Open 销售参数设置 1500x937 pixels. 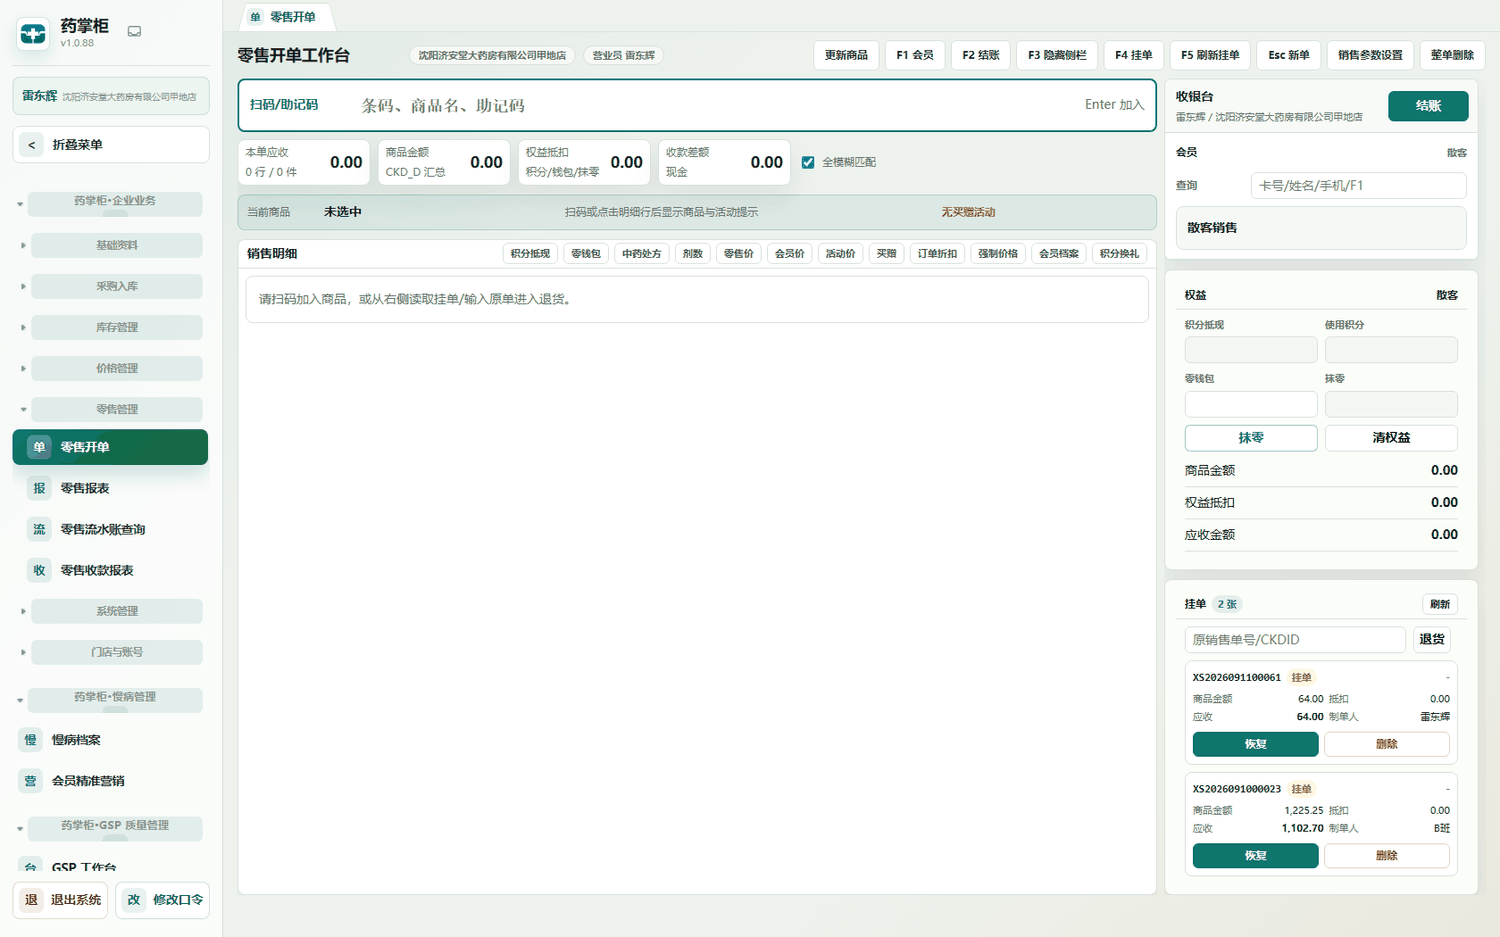(x=1370, y=55)
